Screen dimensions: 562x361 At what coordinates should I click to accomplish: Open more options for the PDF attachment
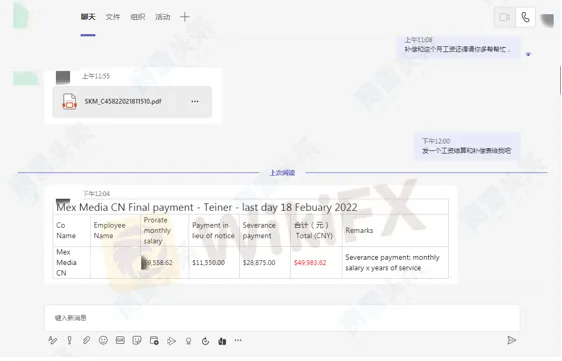click(195, 101)
